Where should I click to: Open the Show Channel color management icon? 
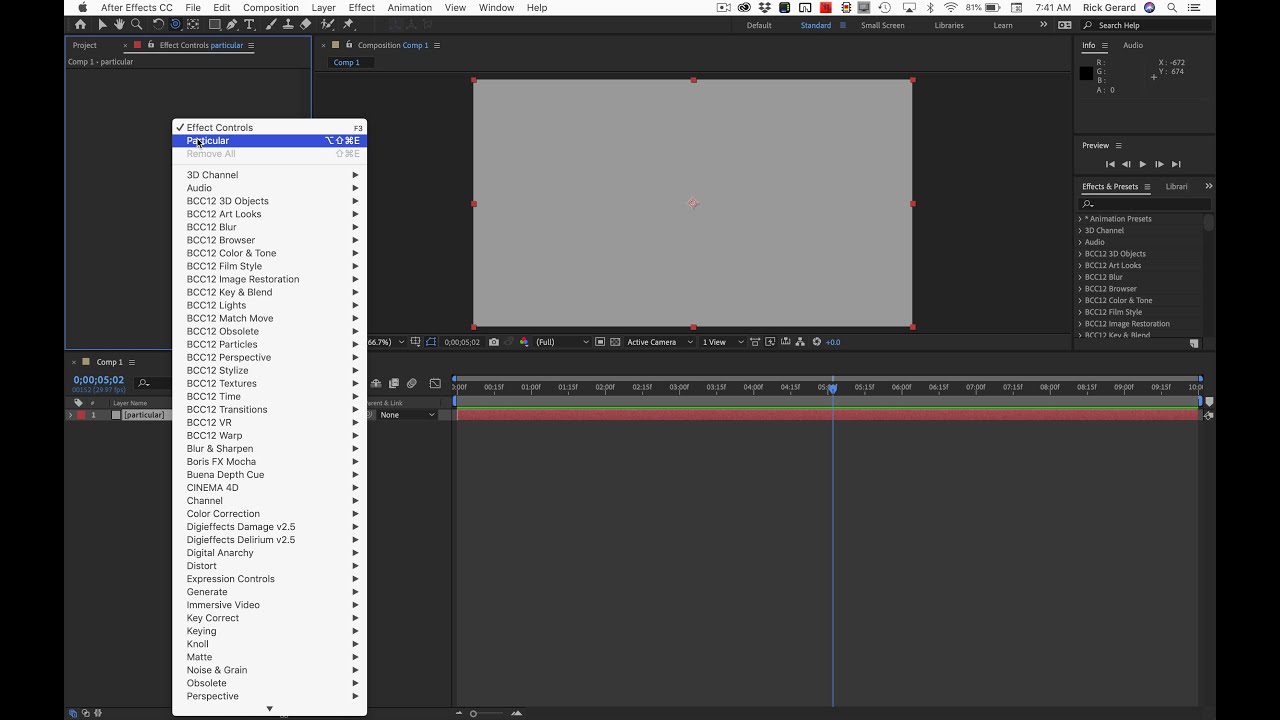click(524, 342)
